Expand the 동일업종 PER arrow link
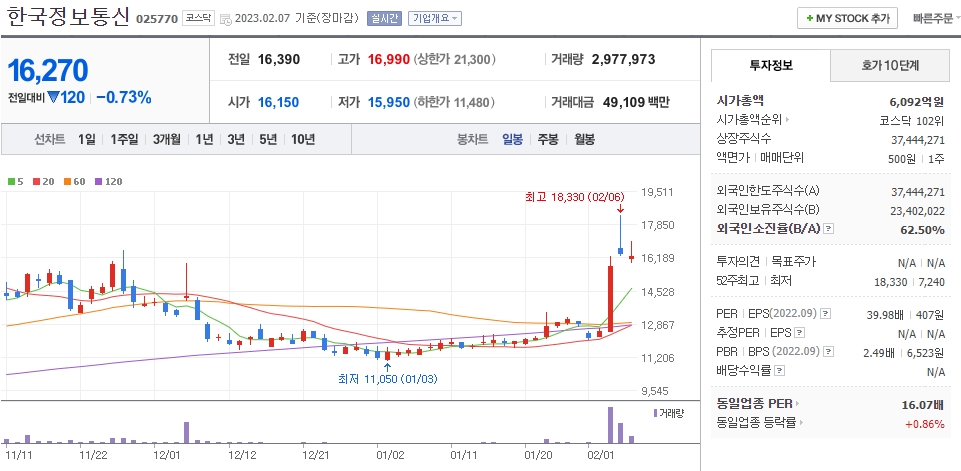Screen dimensions: 961x471 coord(798,404)
